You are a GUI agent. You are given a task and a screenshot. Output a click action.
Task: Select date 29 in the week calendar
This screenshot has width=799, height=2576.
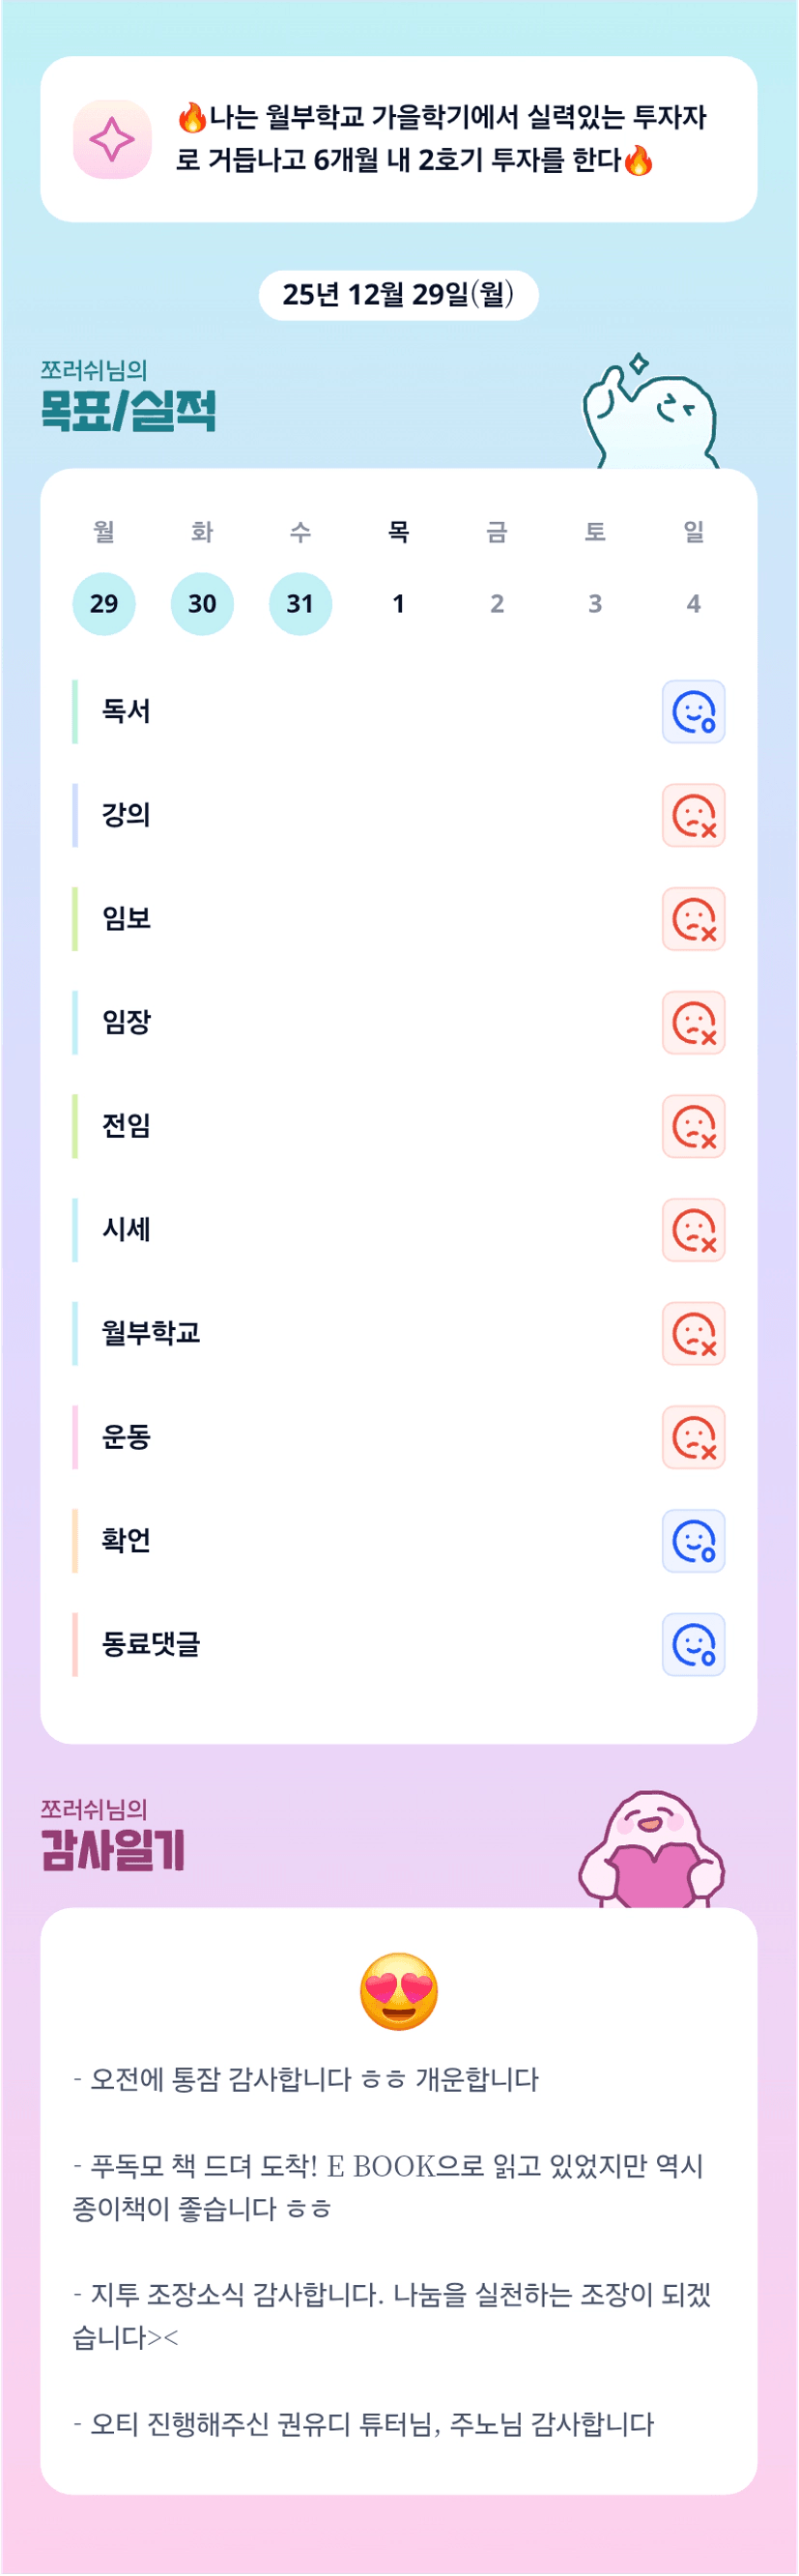[x=104, y=604]
